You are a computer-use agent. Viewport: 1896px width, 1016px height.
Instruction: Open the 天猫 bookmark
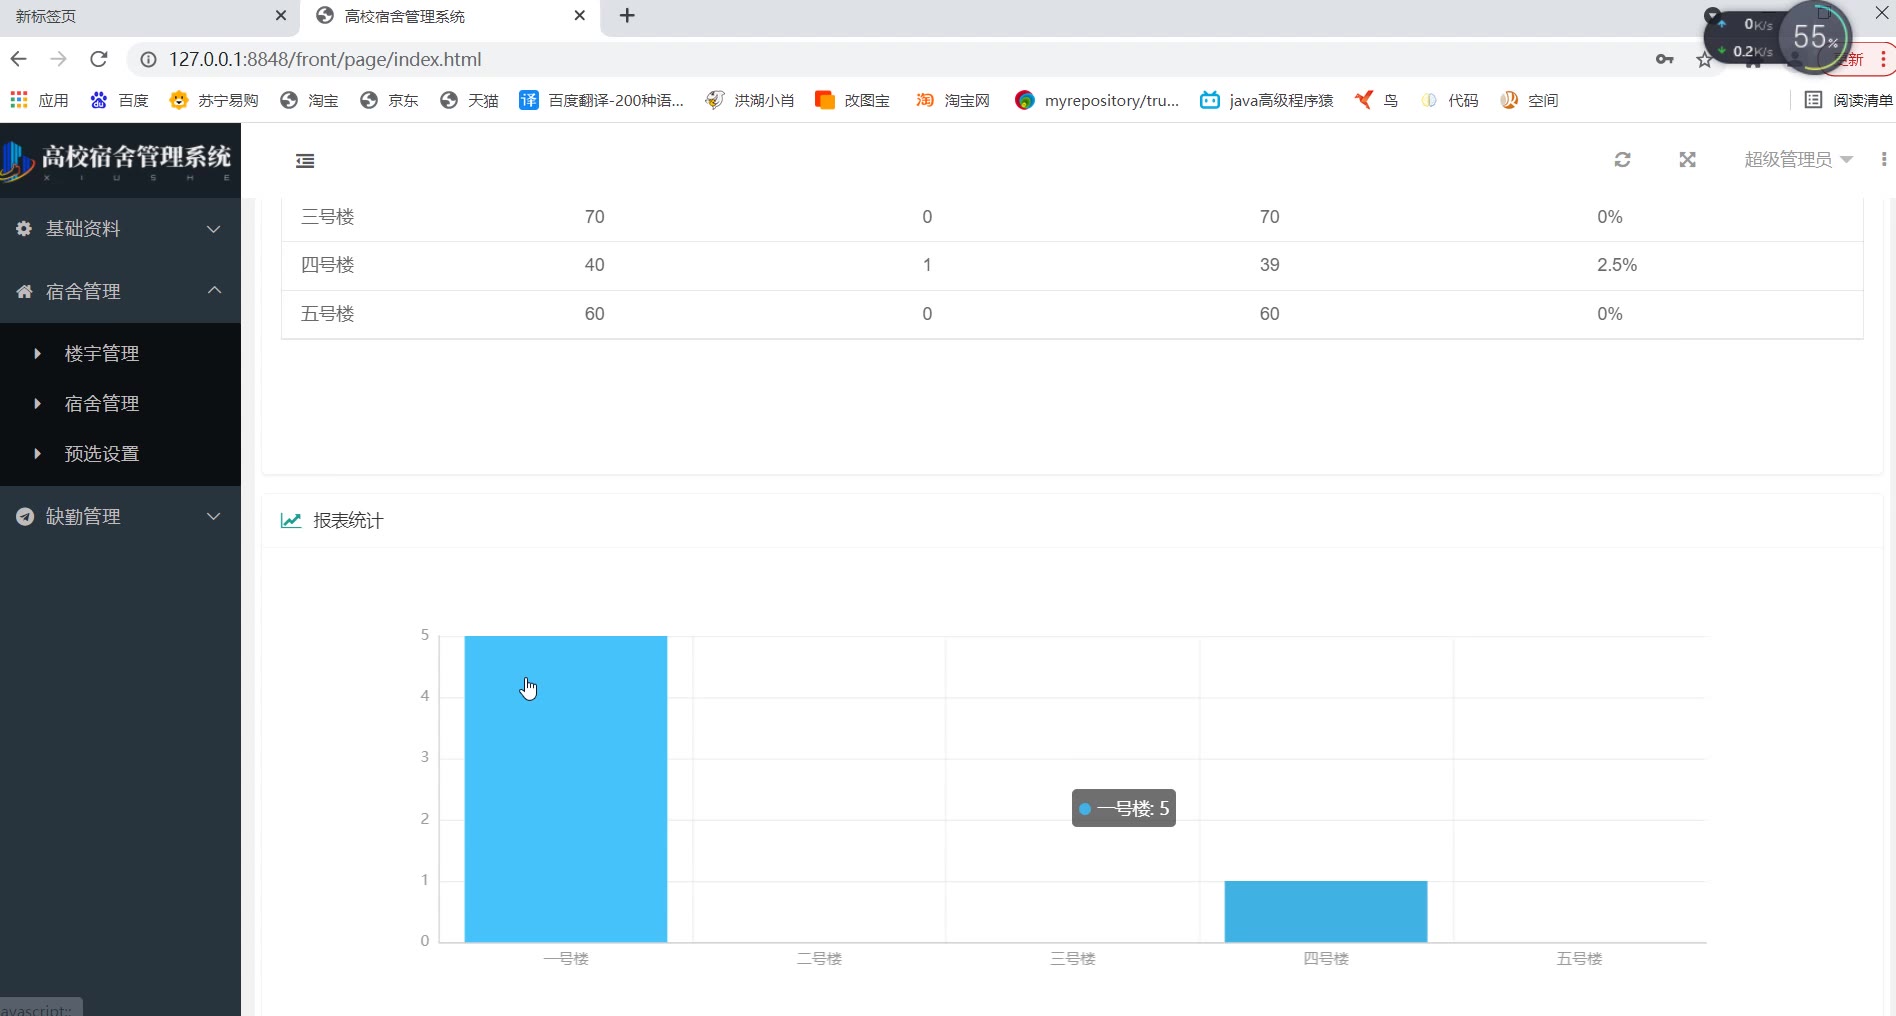click(469, 100)
